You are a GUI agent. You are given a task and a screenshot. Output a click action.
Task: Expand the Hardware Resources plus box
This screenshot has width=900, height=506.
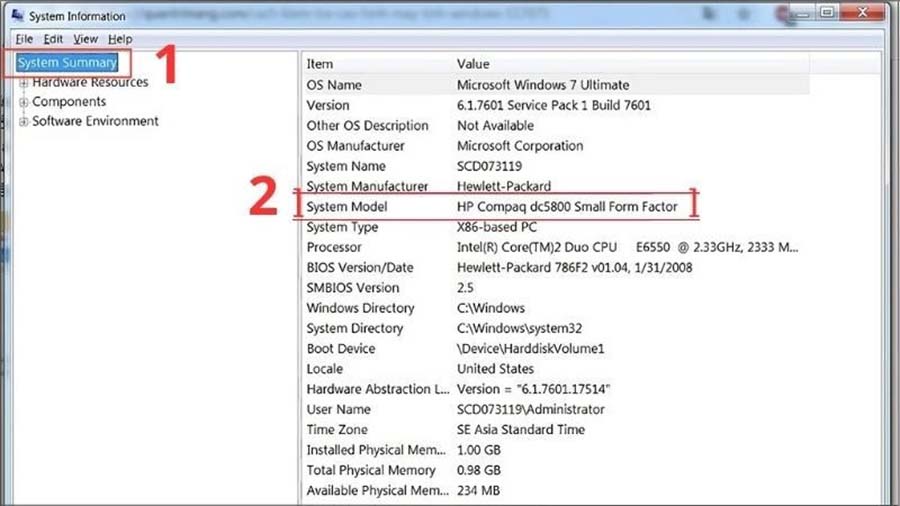pos(24,83)
